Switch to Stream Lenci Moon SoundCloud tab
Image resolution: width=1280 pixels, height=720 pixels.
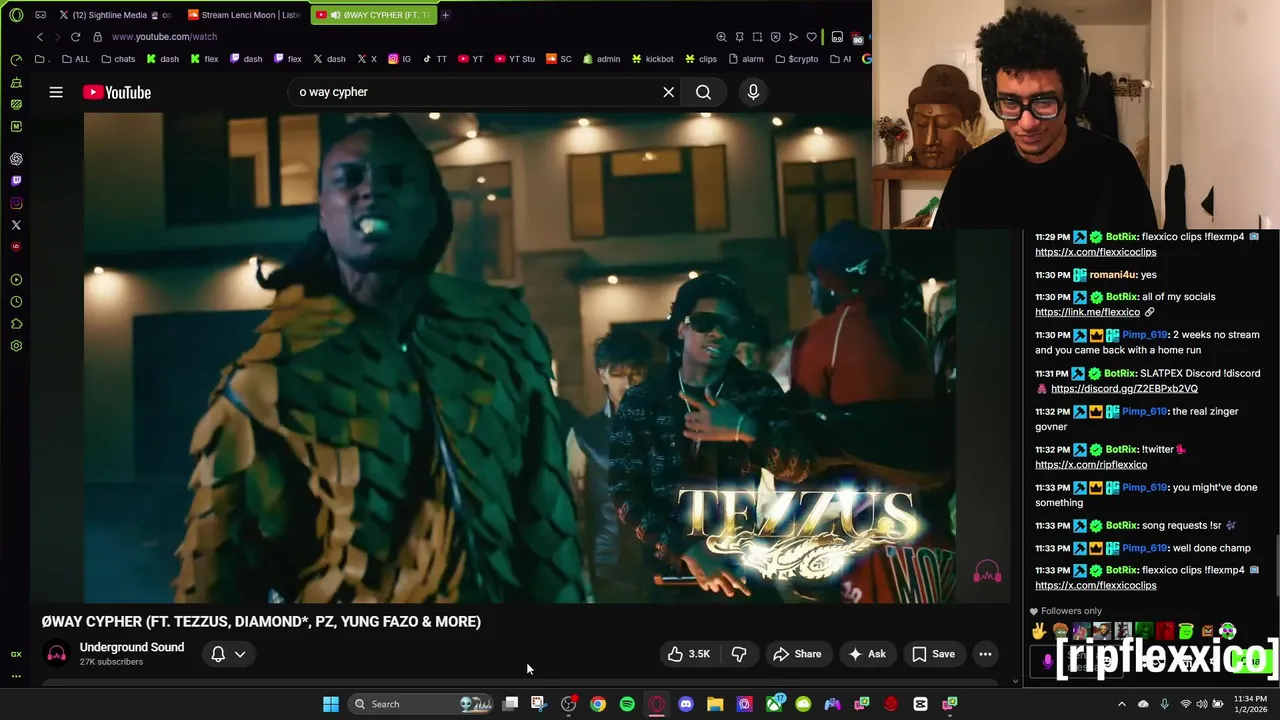point(244,15)
